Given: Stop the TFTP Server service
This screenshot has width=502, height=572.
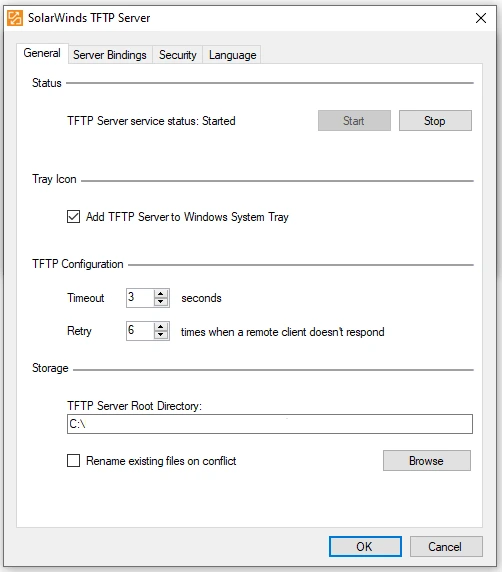Looking at the screenshot, I should tap(435, 120).
